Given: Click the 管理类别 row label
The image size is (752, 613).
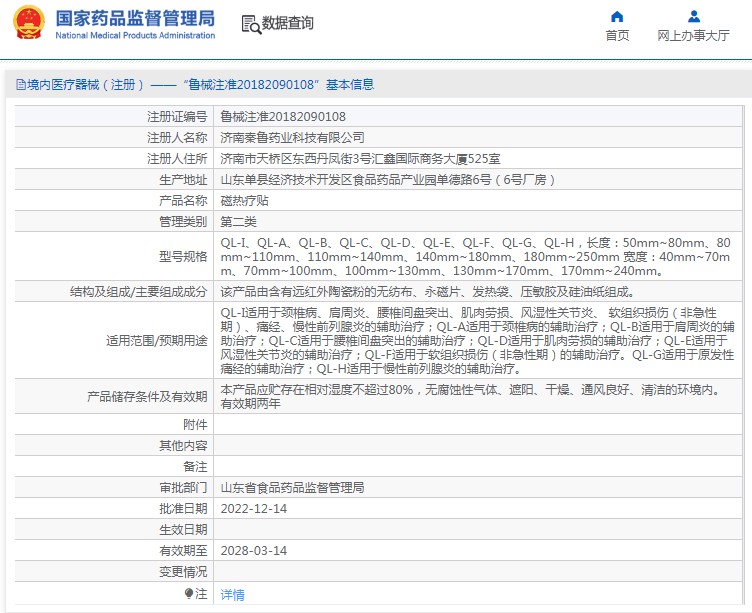Looking at the screenshot, I should click(183, 222).
